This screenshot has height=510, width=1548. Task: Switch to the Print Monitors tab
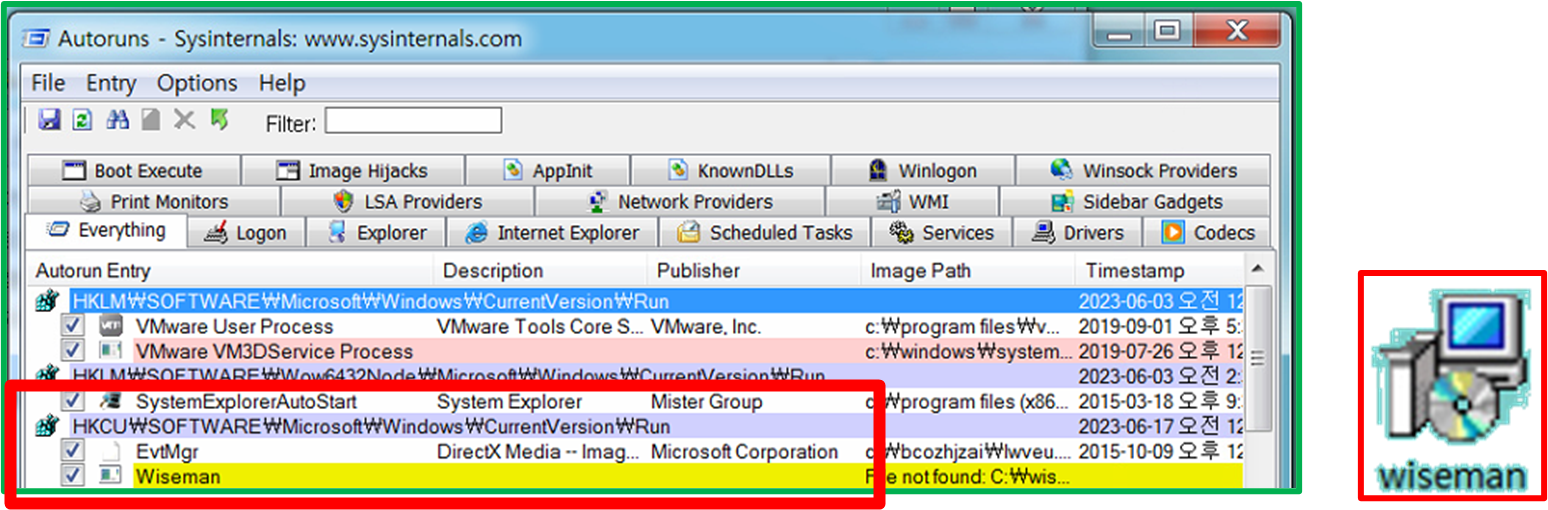154,202
